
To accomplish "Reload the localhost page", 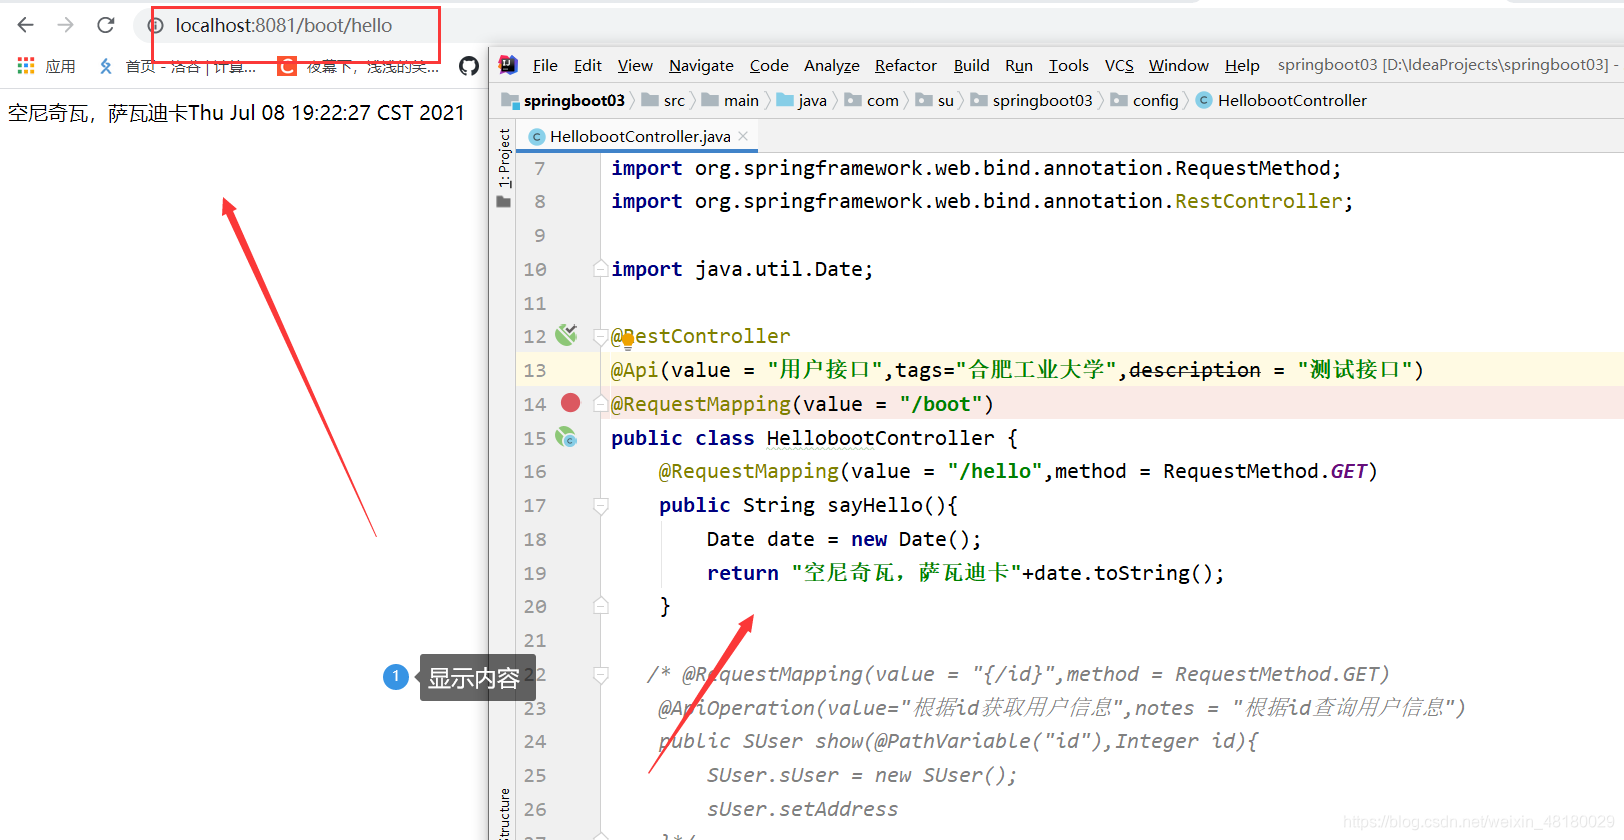I will (x=106, y=25).
